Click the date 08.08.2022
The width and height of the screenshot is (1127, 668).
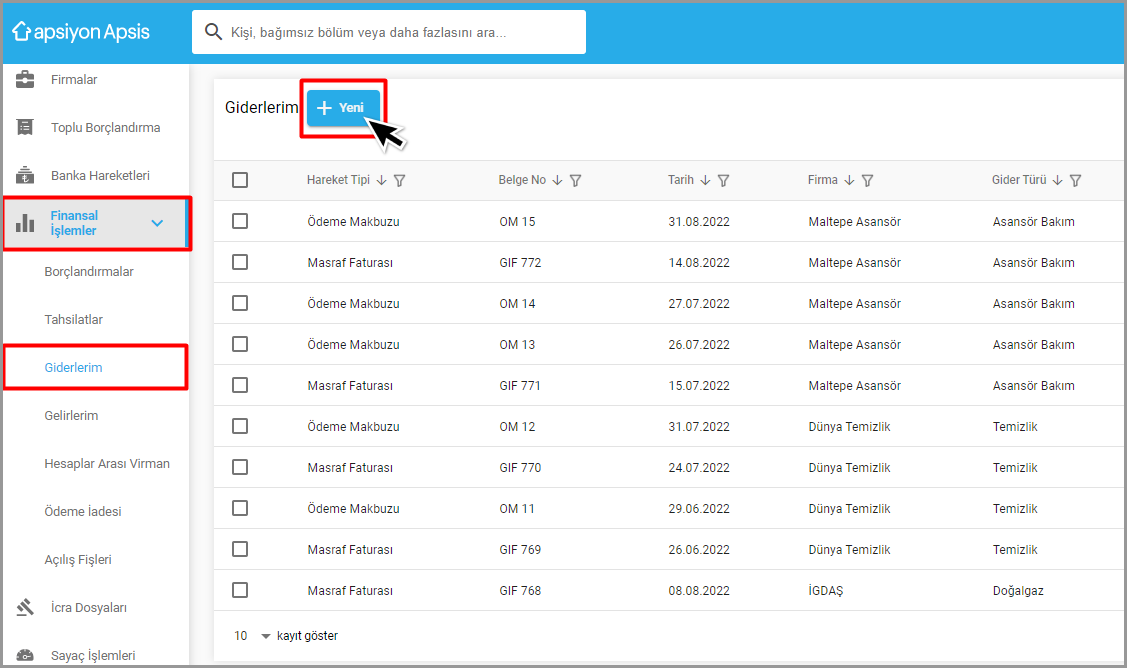699,590
